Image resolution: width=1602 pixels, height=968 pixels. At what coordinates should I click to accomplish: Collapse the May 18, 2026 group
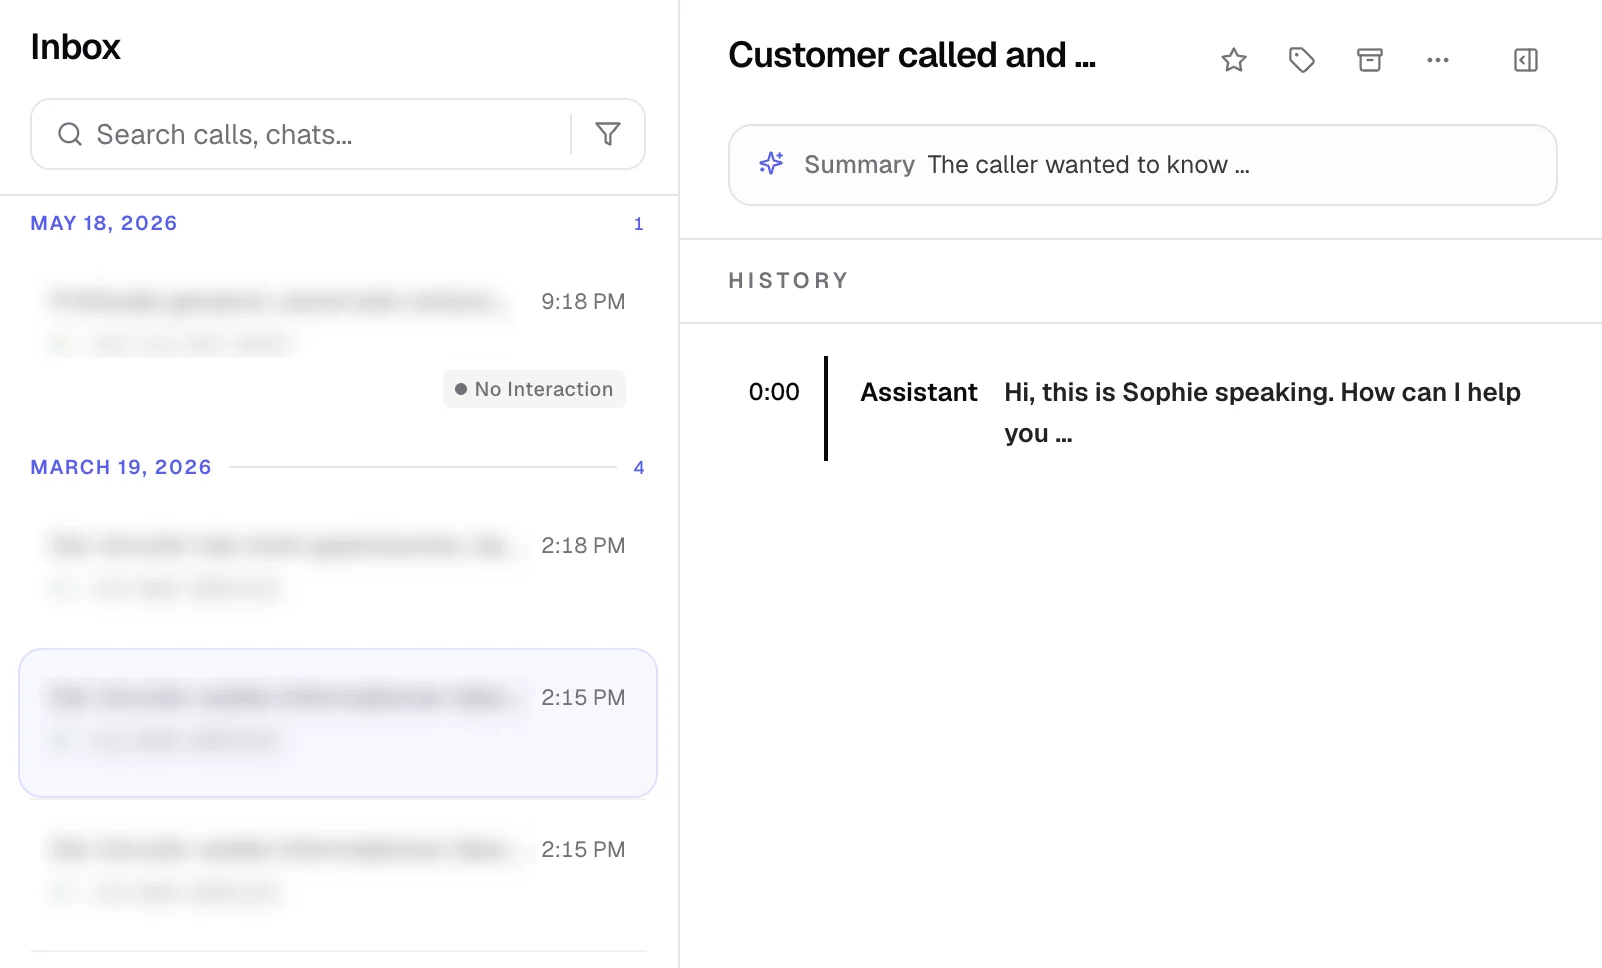click(x=104, y=223)
